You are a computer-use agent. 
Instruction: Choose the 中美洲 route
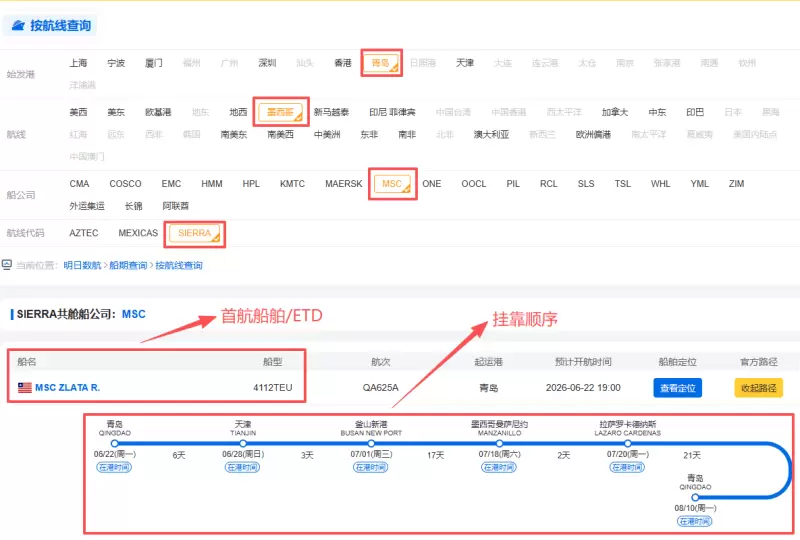328,134
